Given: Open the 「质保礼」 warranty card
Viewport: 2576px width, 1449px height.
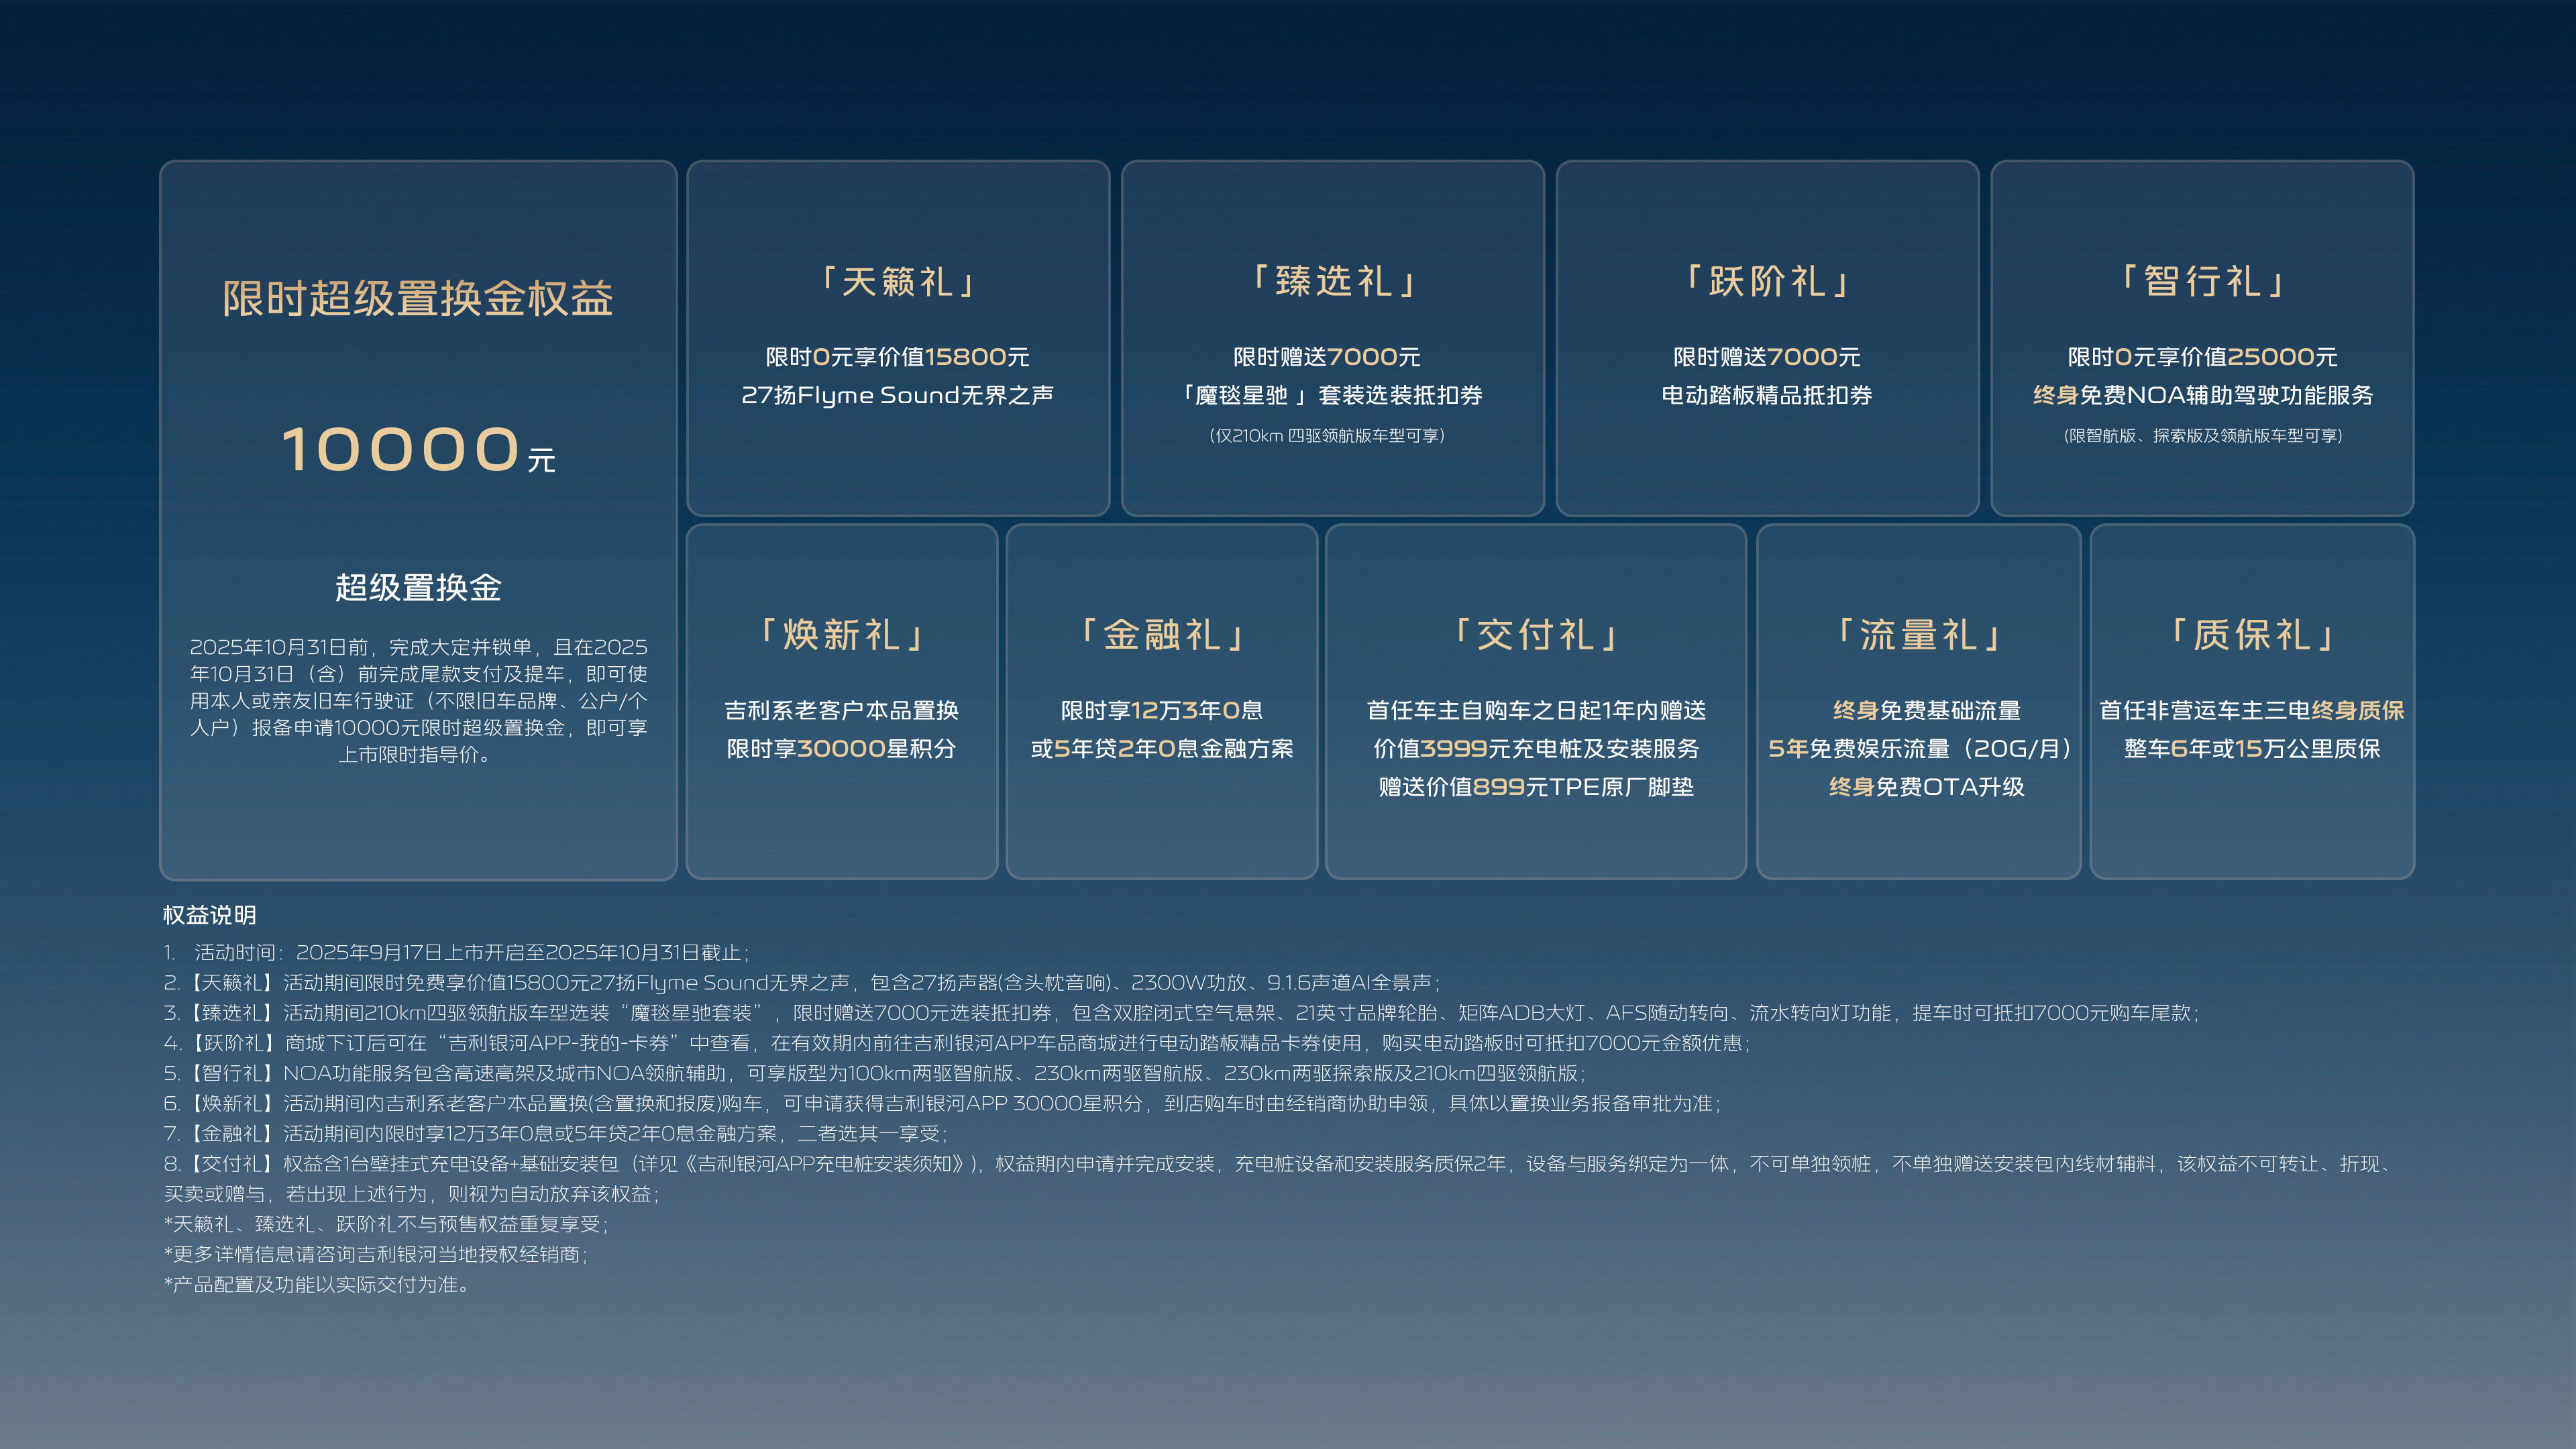Looking at the screenshot, I should coord(2251,700).
